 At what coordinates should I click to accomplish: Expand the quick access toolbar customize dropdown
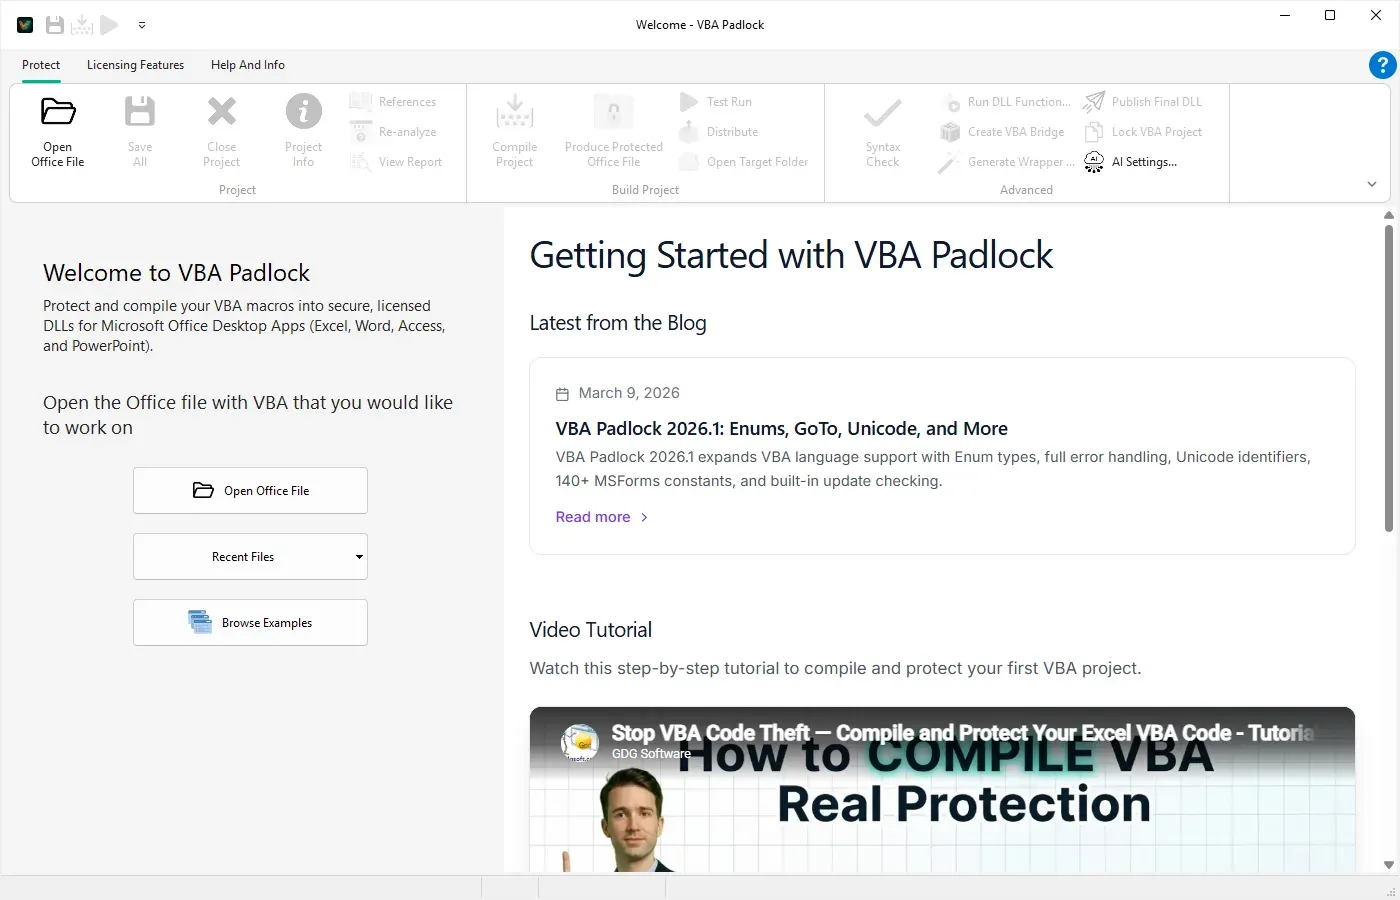pos(142,25)
